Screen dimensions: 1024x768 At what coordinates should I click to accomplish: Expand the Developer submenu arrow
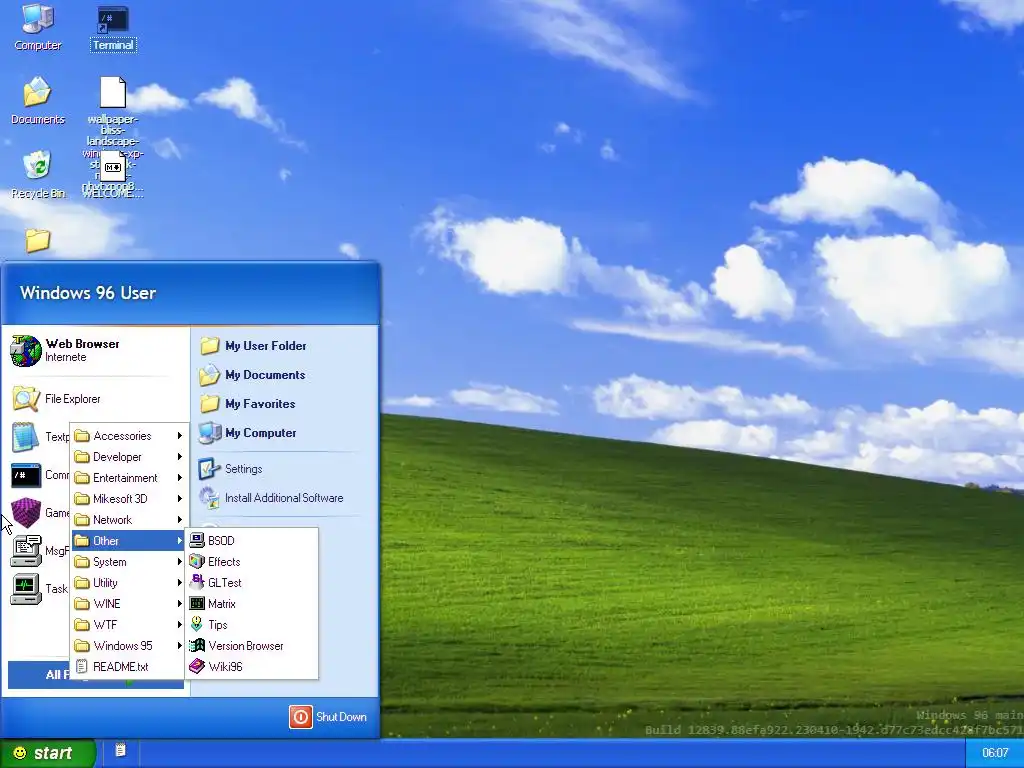click(x=180, y=456)
